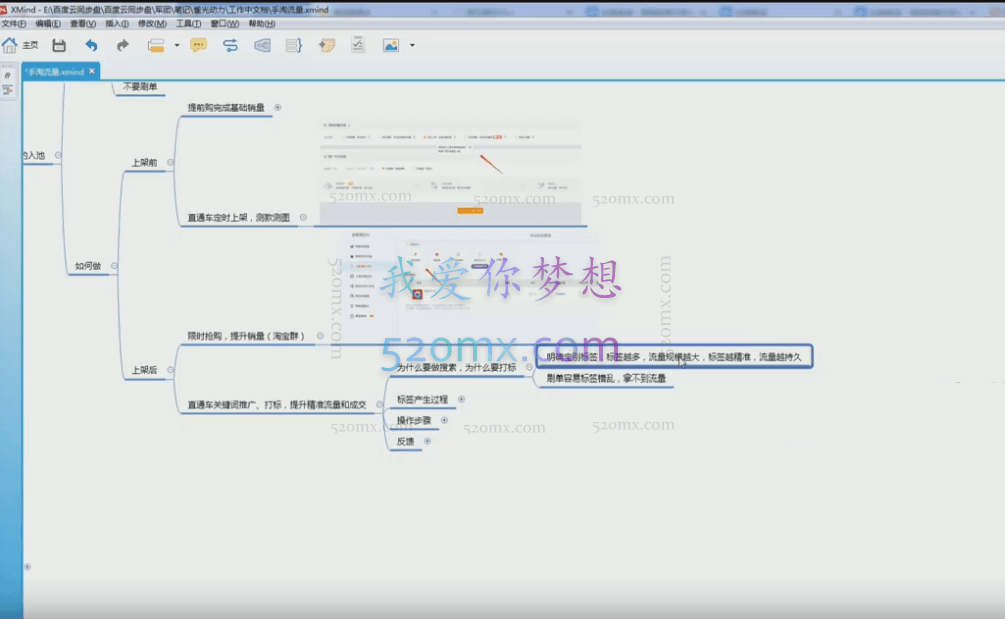Viewport: 1005px width, 619px height.
Task: Insert an image from the toolbar
Action: [390, 46]
